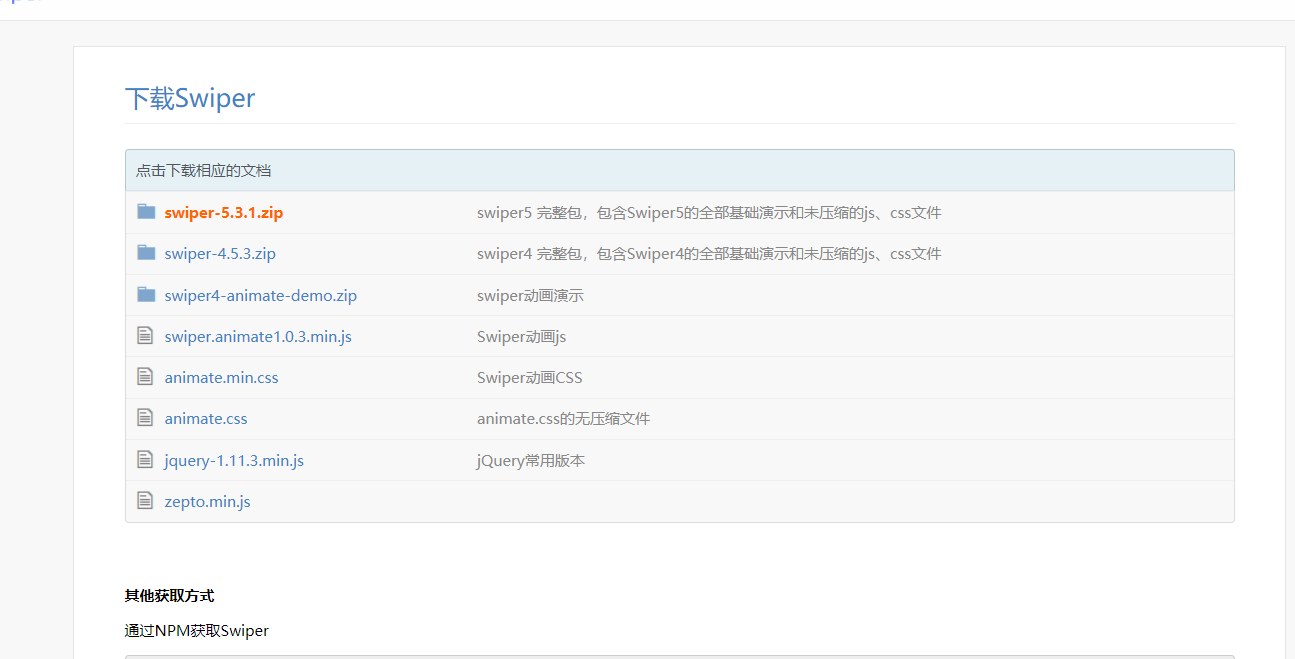This screenshot has width=1295, height=659.
Task: Click the folder icon beside swiper4-animate-demo.zip
Action: [x=146, y=294]
